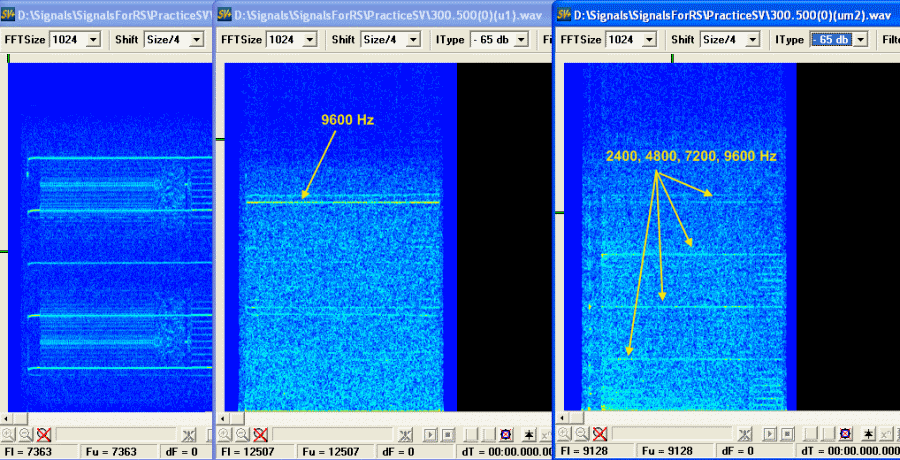Image resolution: width=900 pixels, height=460 pixels.
Task: Click zoom-out magnifier in the um2.wav window
Action: (x=582, y=434)
